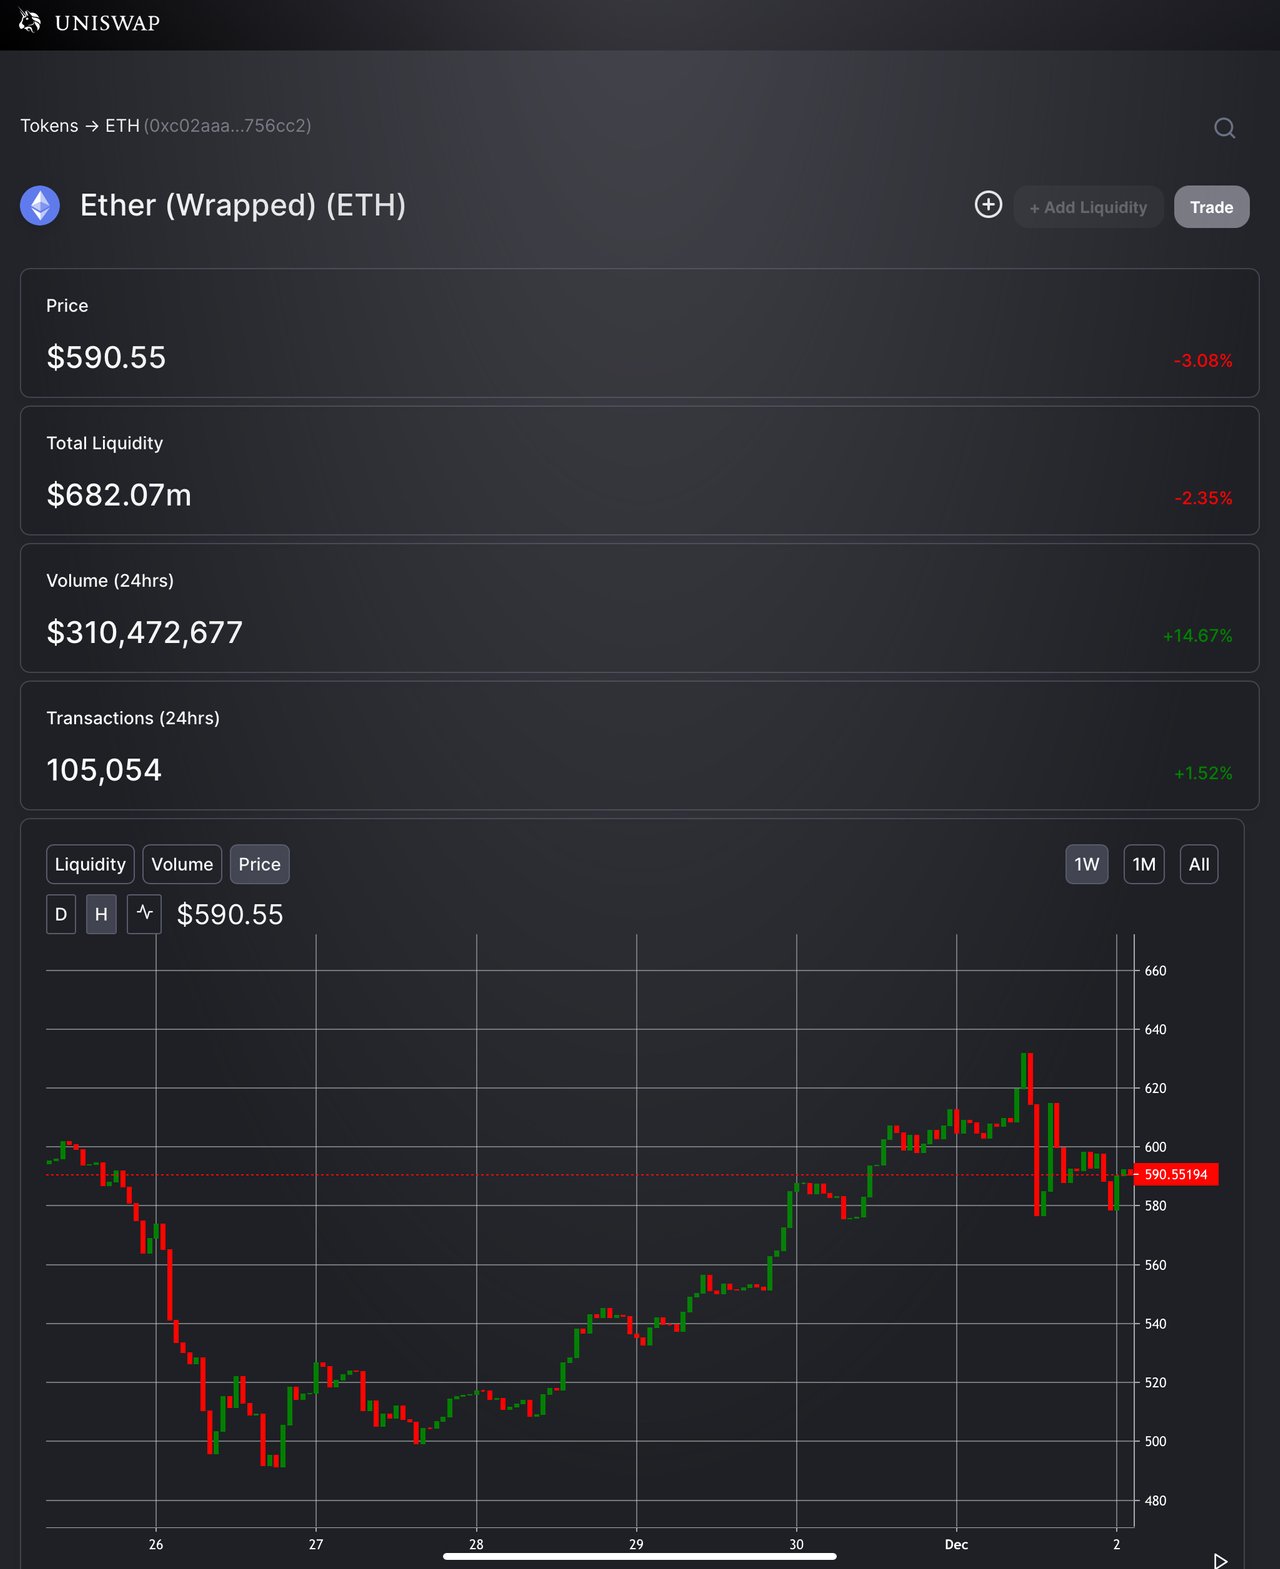This screenshot has width=1280, height=1569.
Task: Click the -3.08% price change
Action: click(1203, 360)
